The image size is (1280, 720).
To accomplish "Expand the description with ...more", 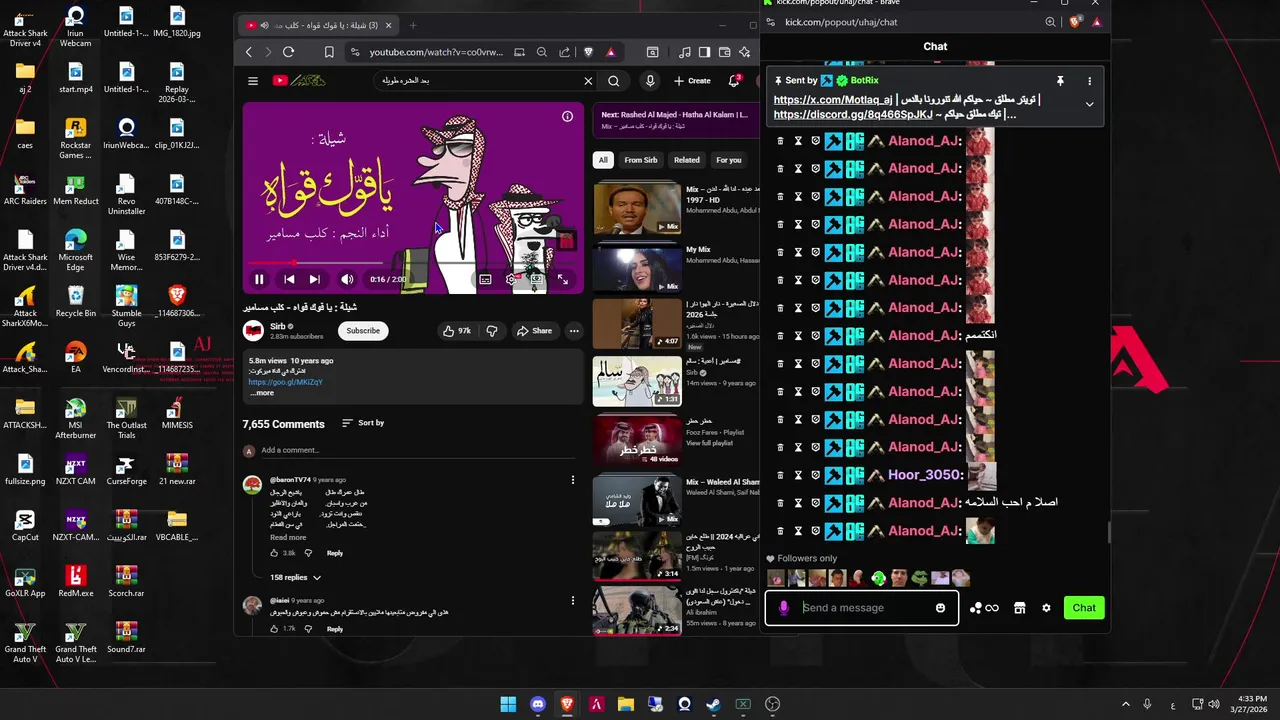I will point(262,393).
